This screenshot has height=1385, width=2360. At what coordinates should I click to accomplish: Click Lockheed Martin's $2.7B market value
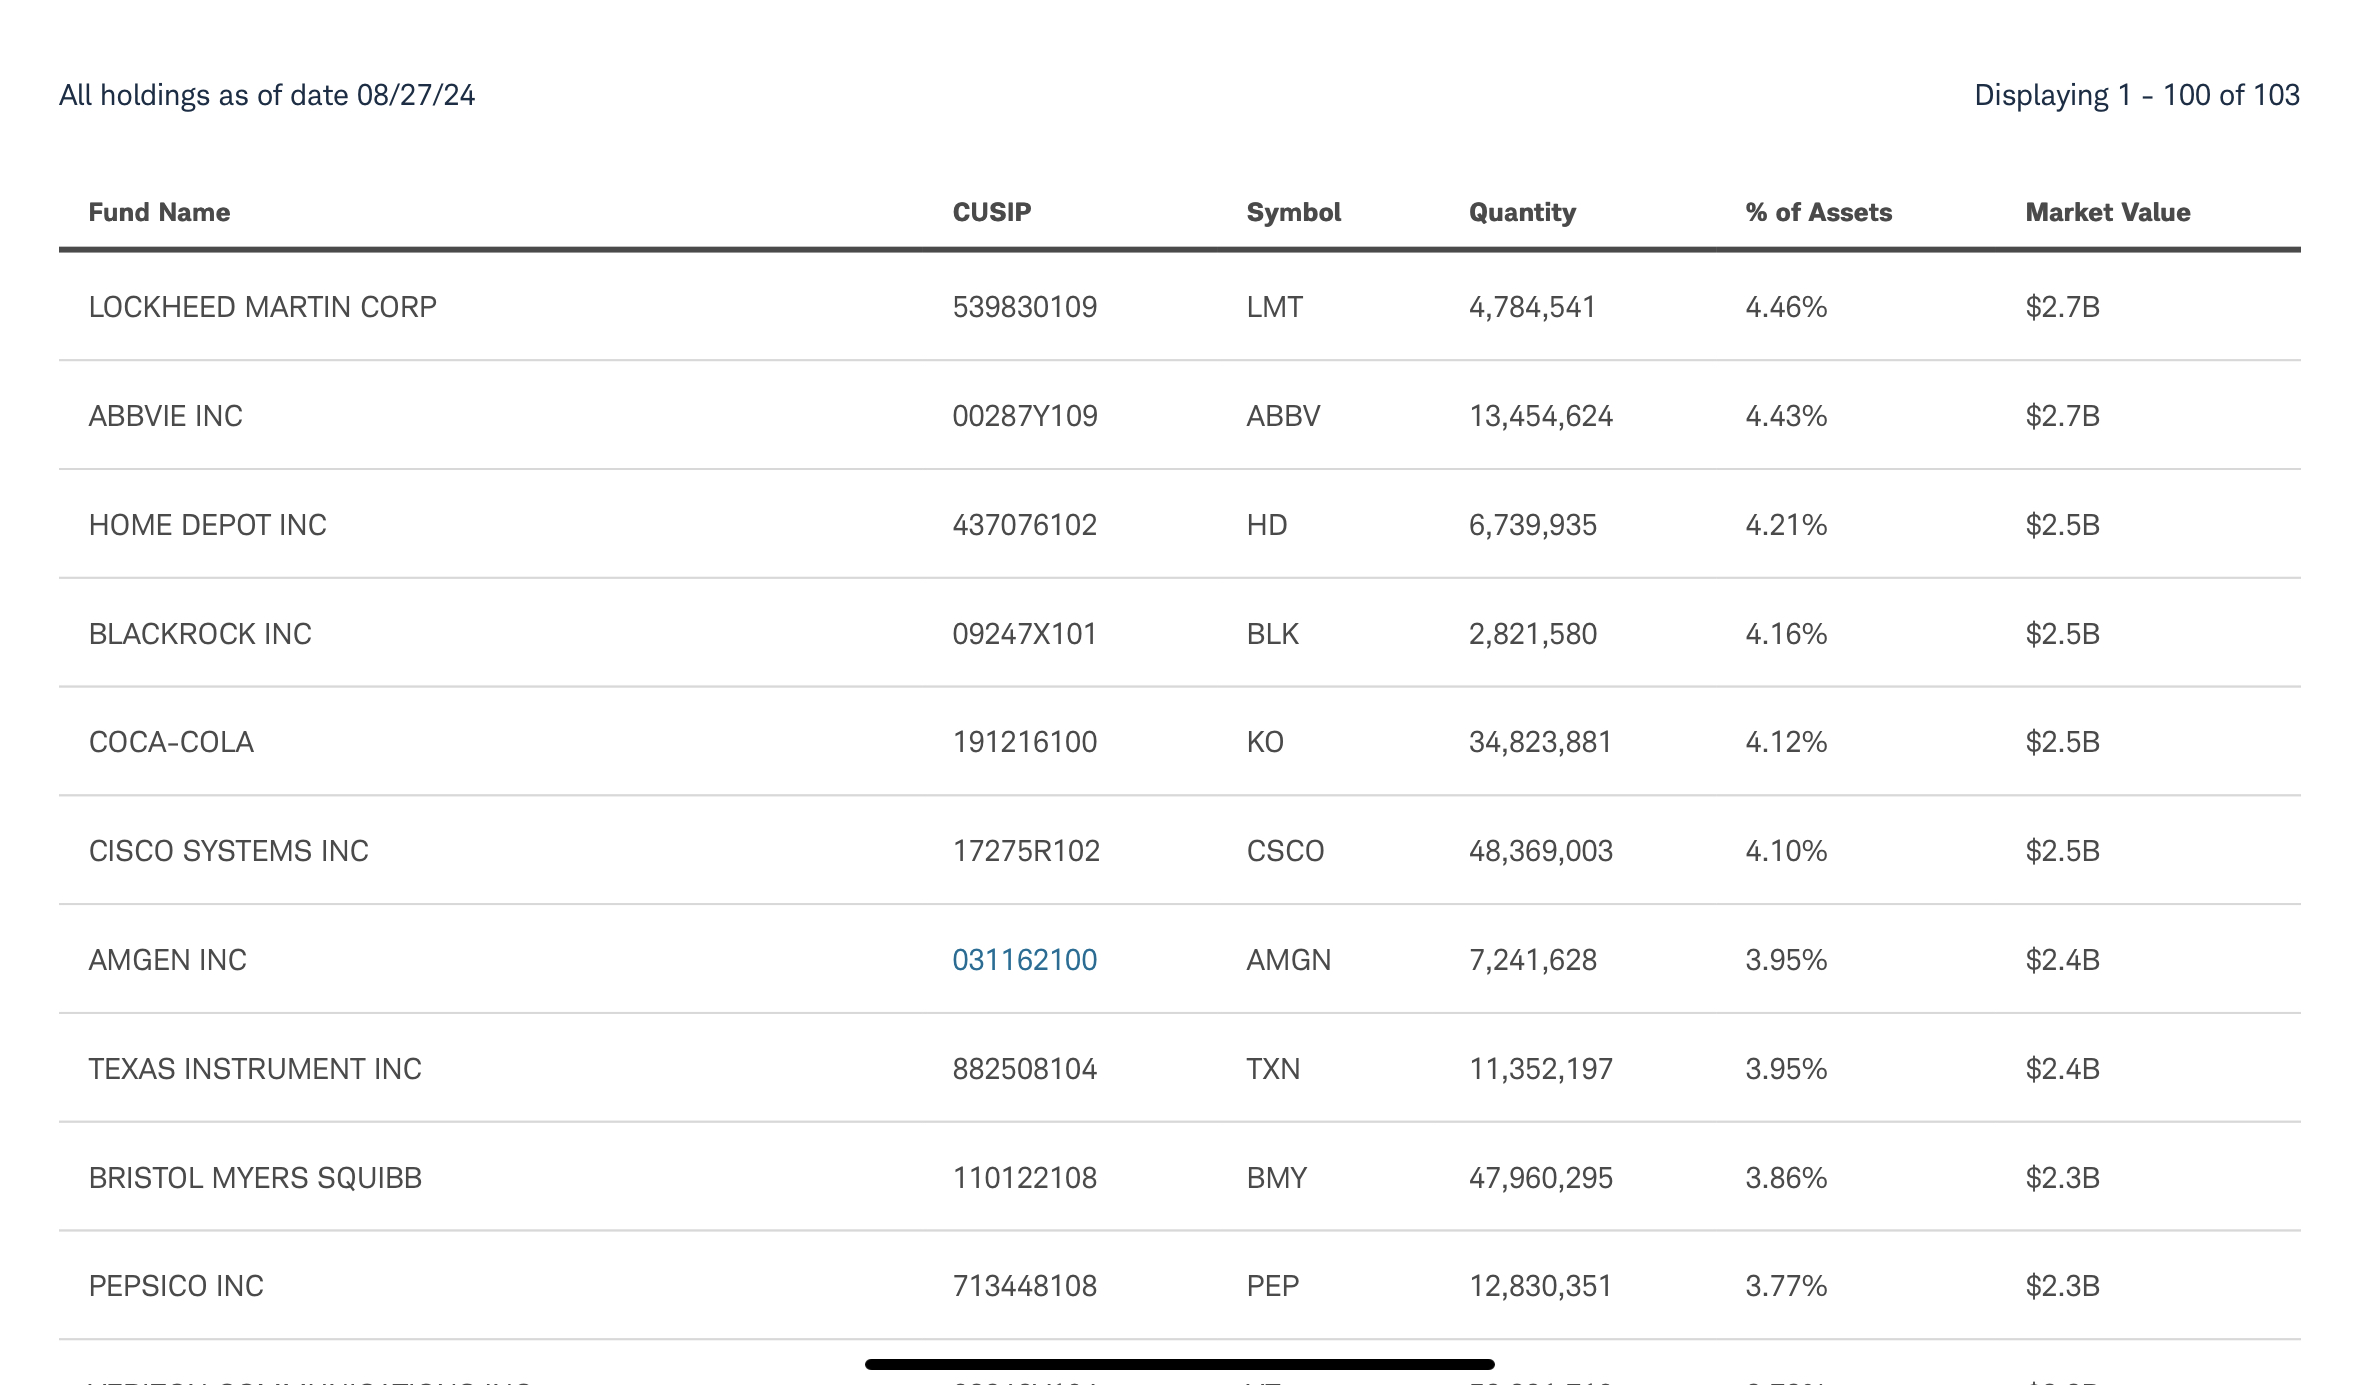[x=2062, y=307]
